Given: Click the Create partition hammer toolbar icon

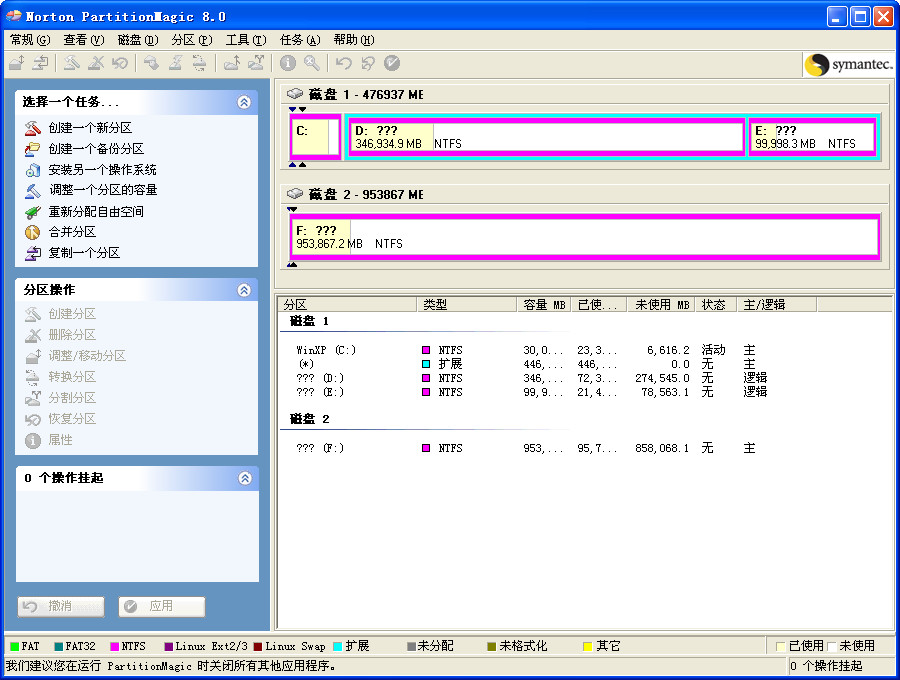Looking at the screenshot, I should pyautogui.click(x=72, y=63).
